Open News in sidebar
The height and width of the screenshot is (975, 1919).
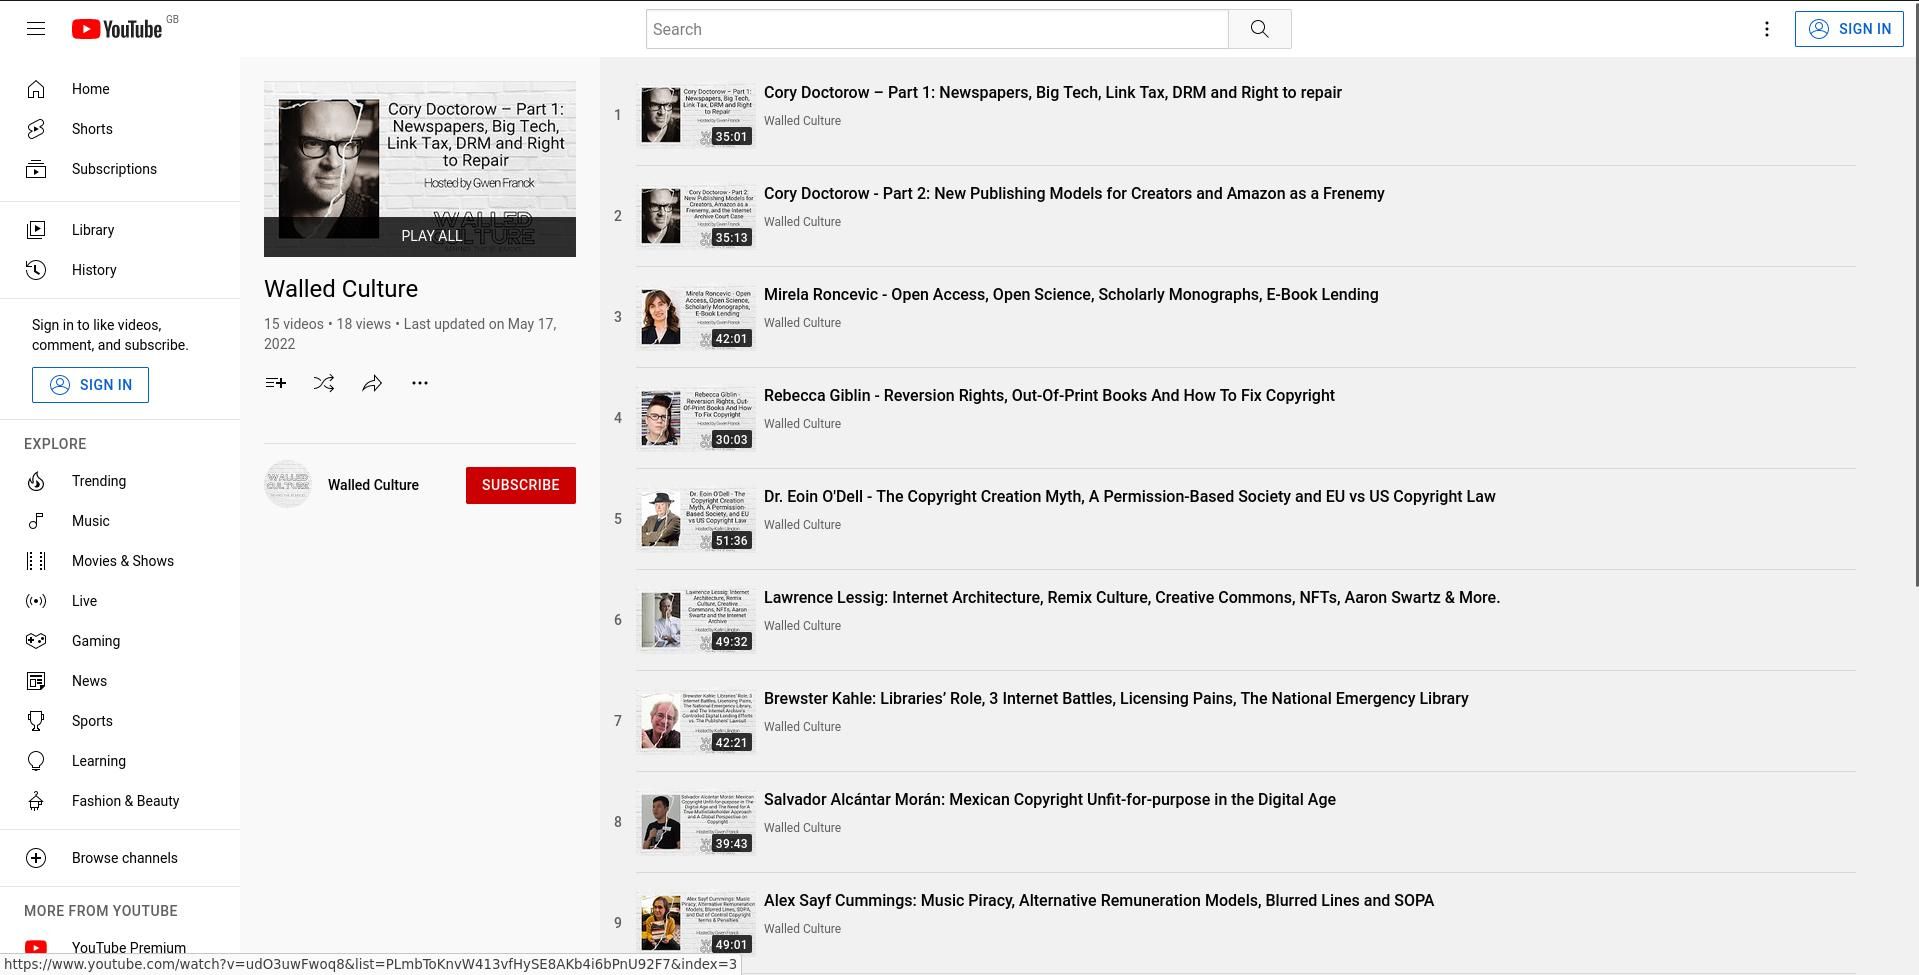point(120,681)
